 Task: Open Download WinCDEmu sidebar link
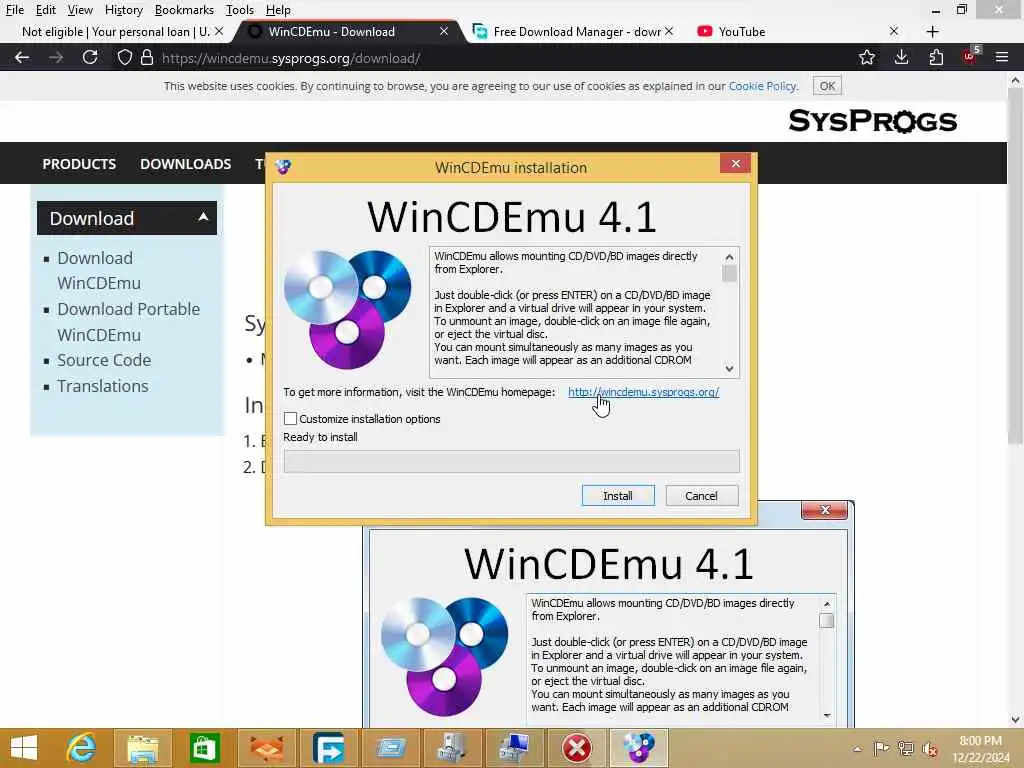[99, 270]
